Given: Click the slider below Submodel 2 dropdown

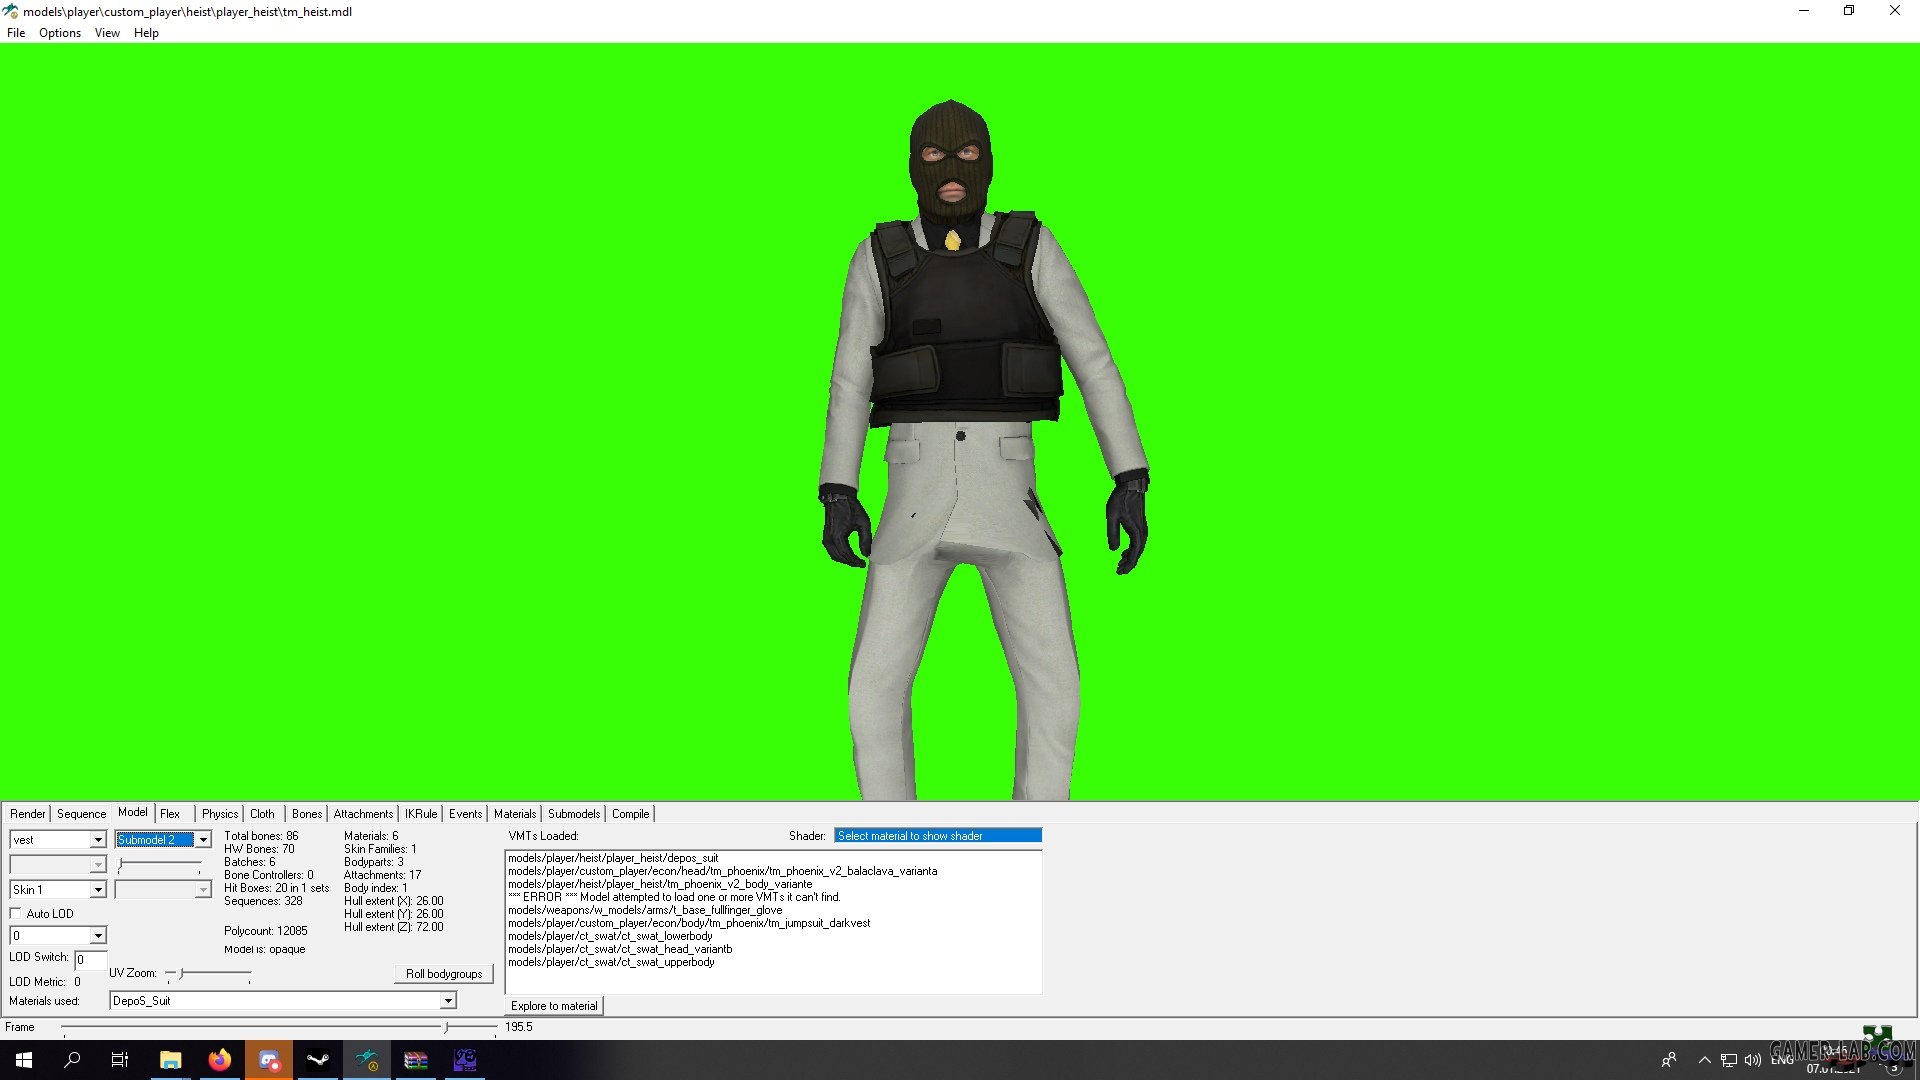Looking at the screenshot, I should (160, 864).
